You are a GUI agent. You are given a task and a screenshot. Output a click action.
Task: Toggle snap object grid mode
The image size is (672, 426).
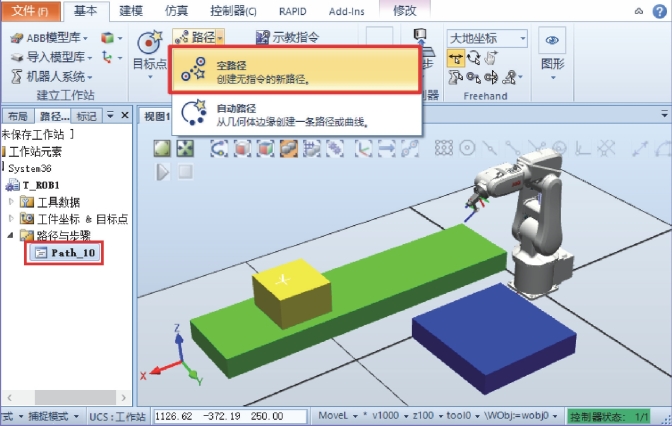coord(444,148)
